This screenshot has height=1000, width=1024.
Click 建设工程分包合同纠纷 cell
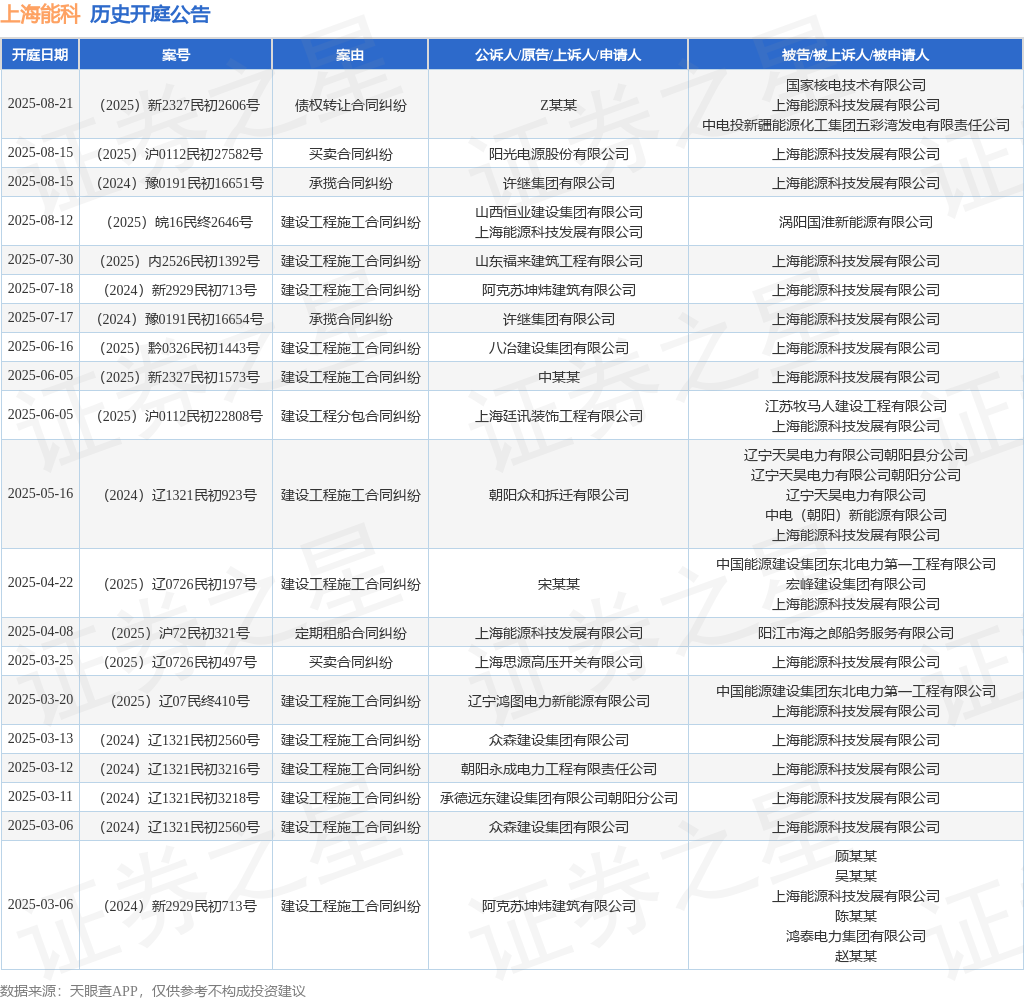tap(350, 416)
